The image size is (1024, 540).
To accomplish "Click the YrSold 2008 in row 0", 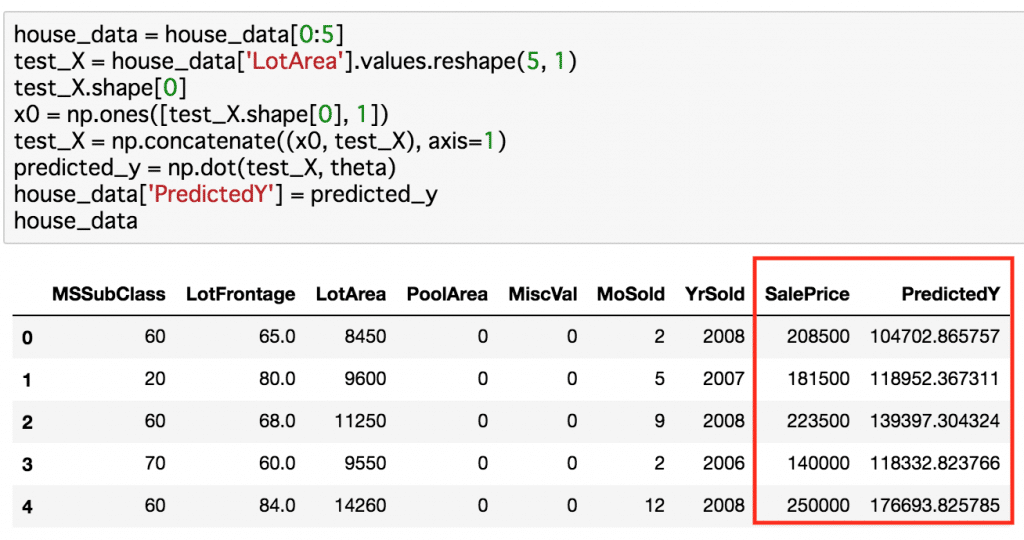I will [724, 336].
